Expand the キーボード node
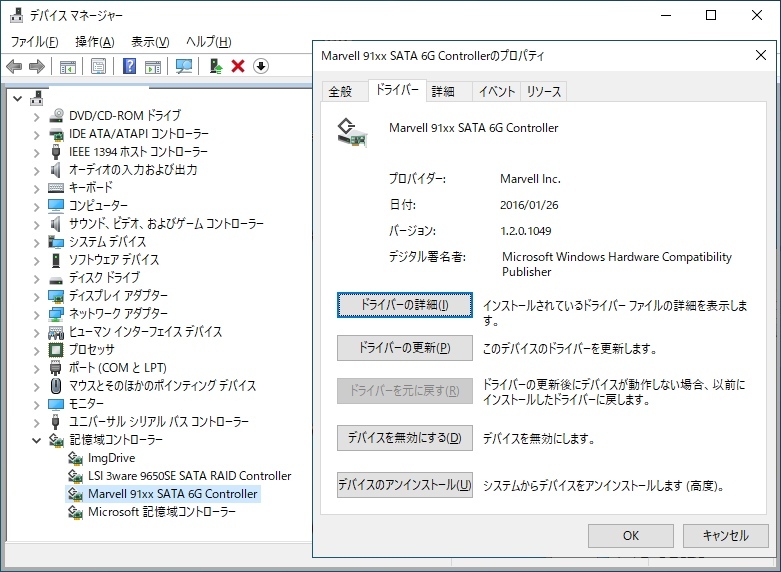This screenshot has width=781, height=572. tap(36, 189)
